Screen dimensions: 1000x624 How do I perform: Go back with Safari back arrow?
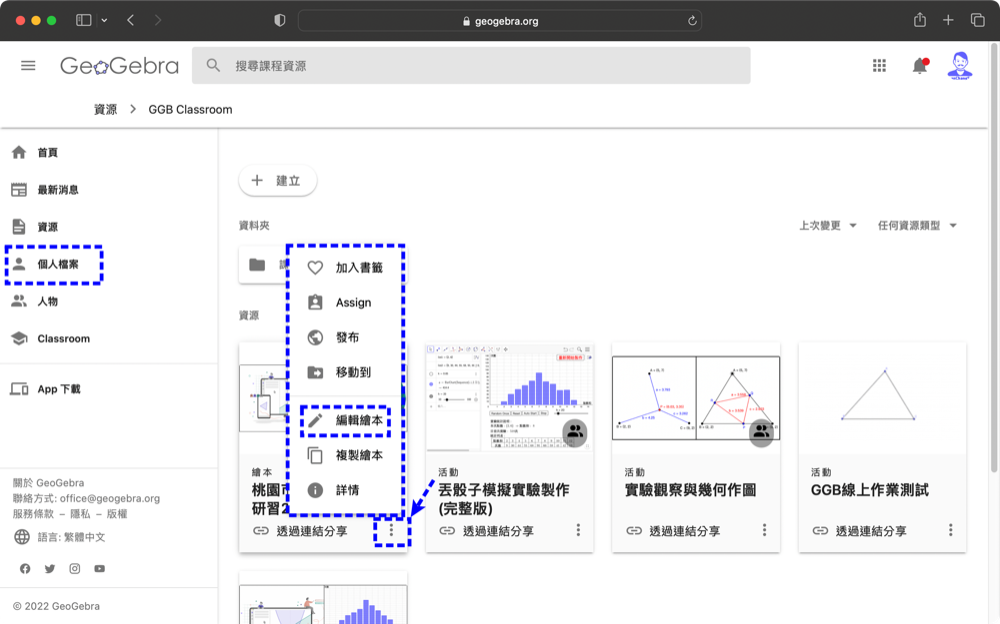coord(131,20)
